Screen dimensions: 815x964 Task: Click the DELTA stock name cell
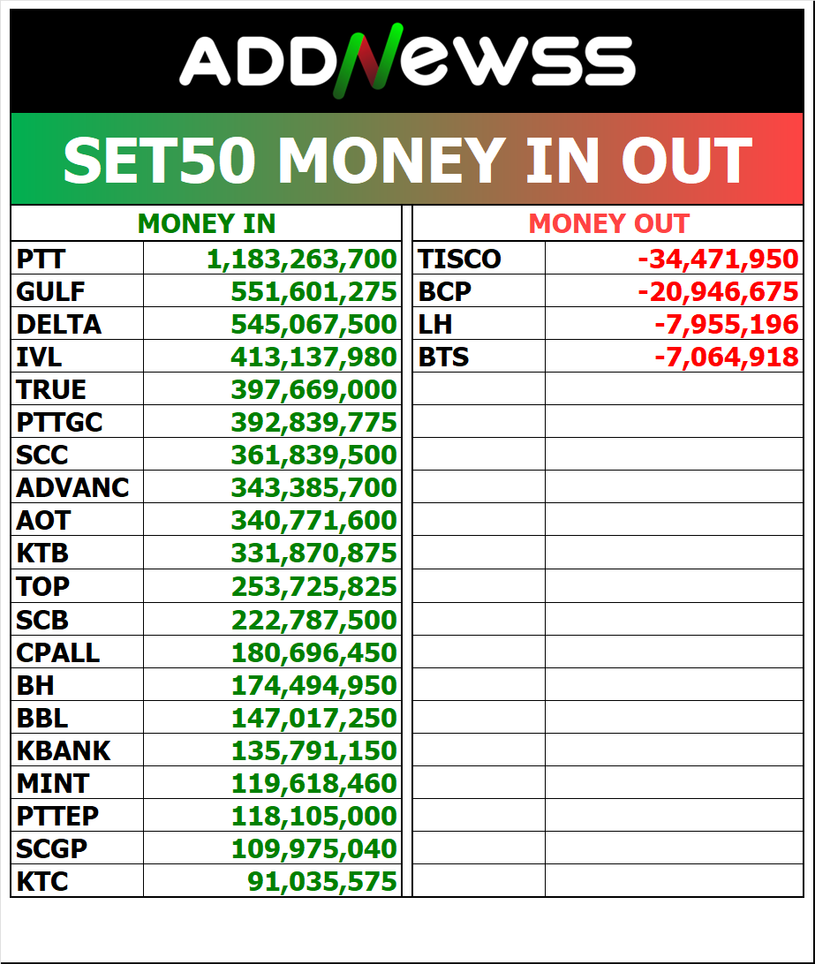point(59,325)
